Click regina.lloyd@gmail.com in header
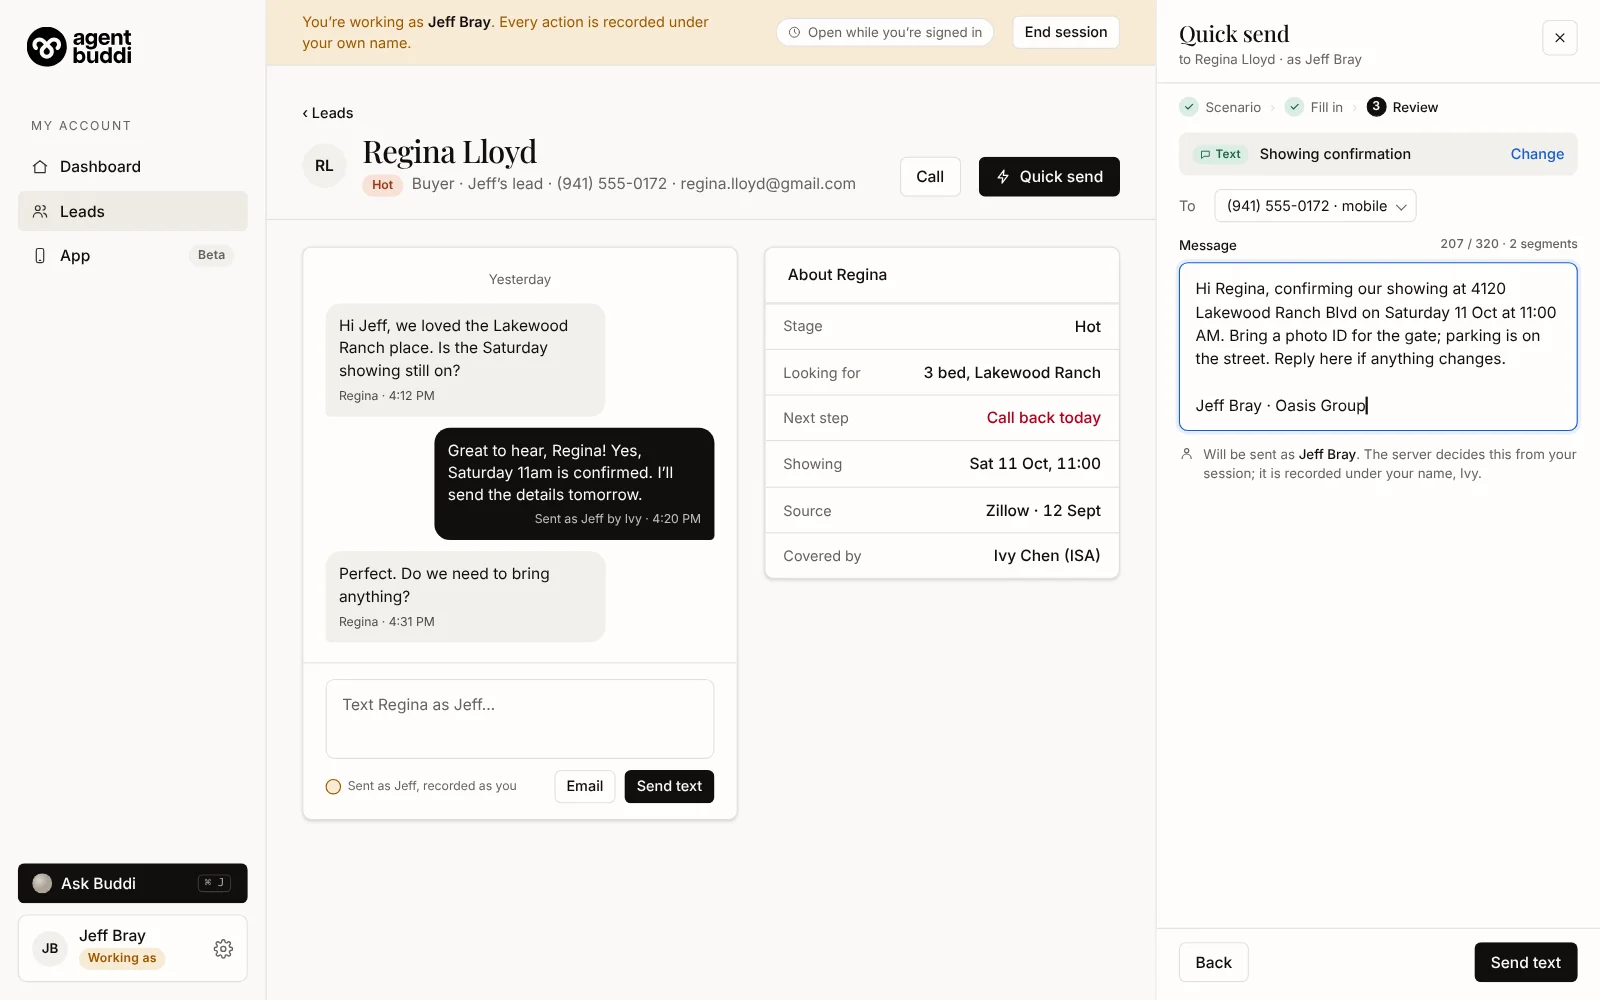 tap(768, 184)
